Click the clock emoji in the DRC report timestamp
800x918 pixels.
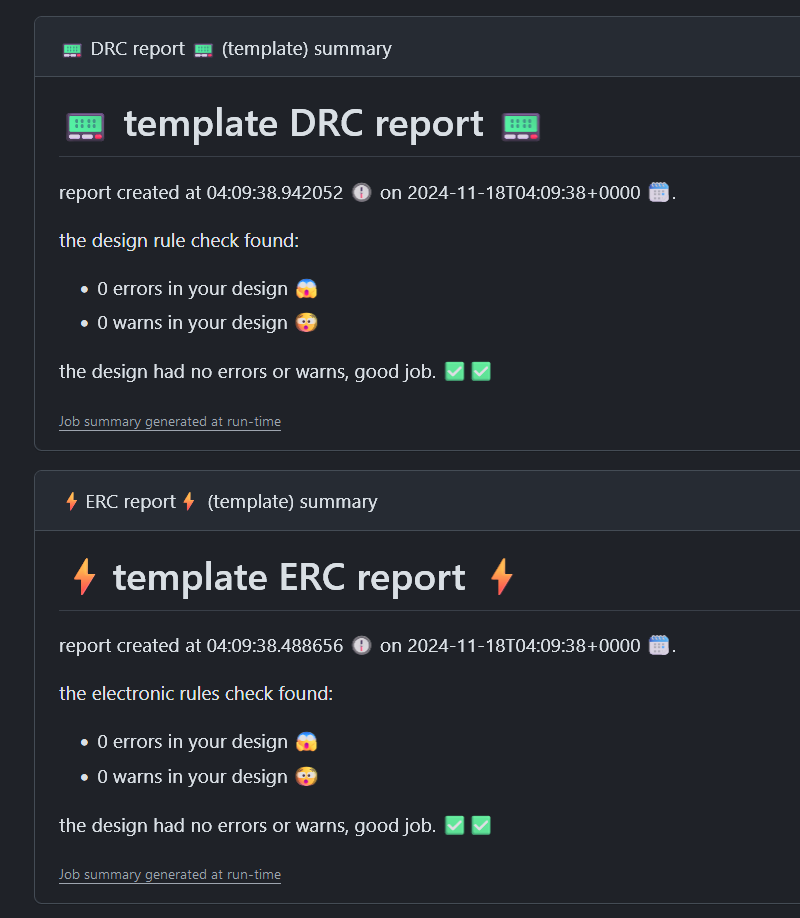(362, 192)
